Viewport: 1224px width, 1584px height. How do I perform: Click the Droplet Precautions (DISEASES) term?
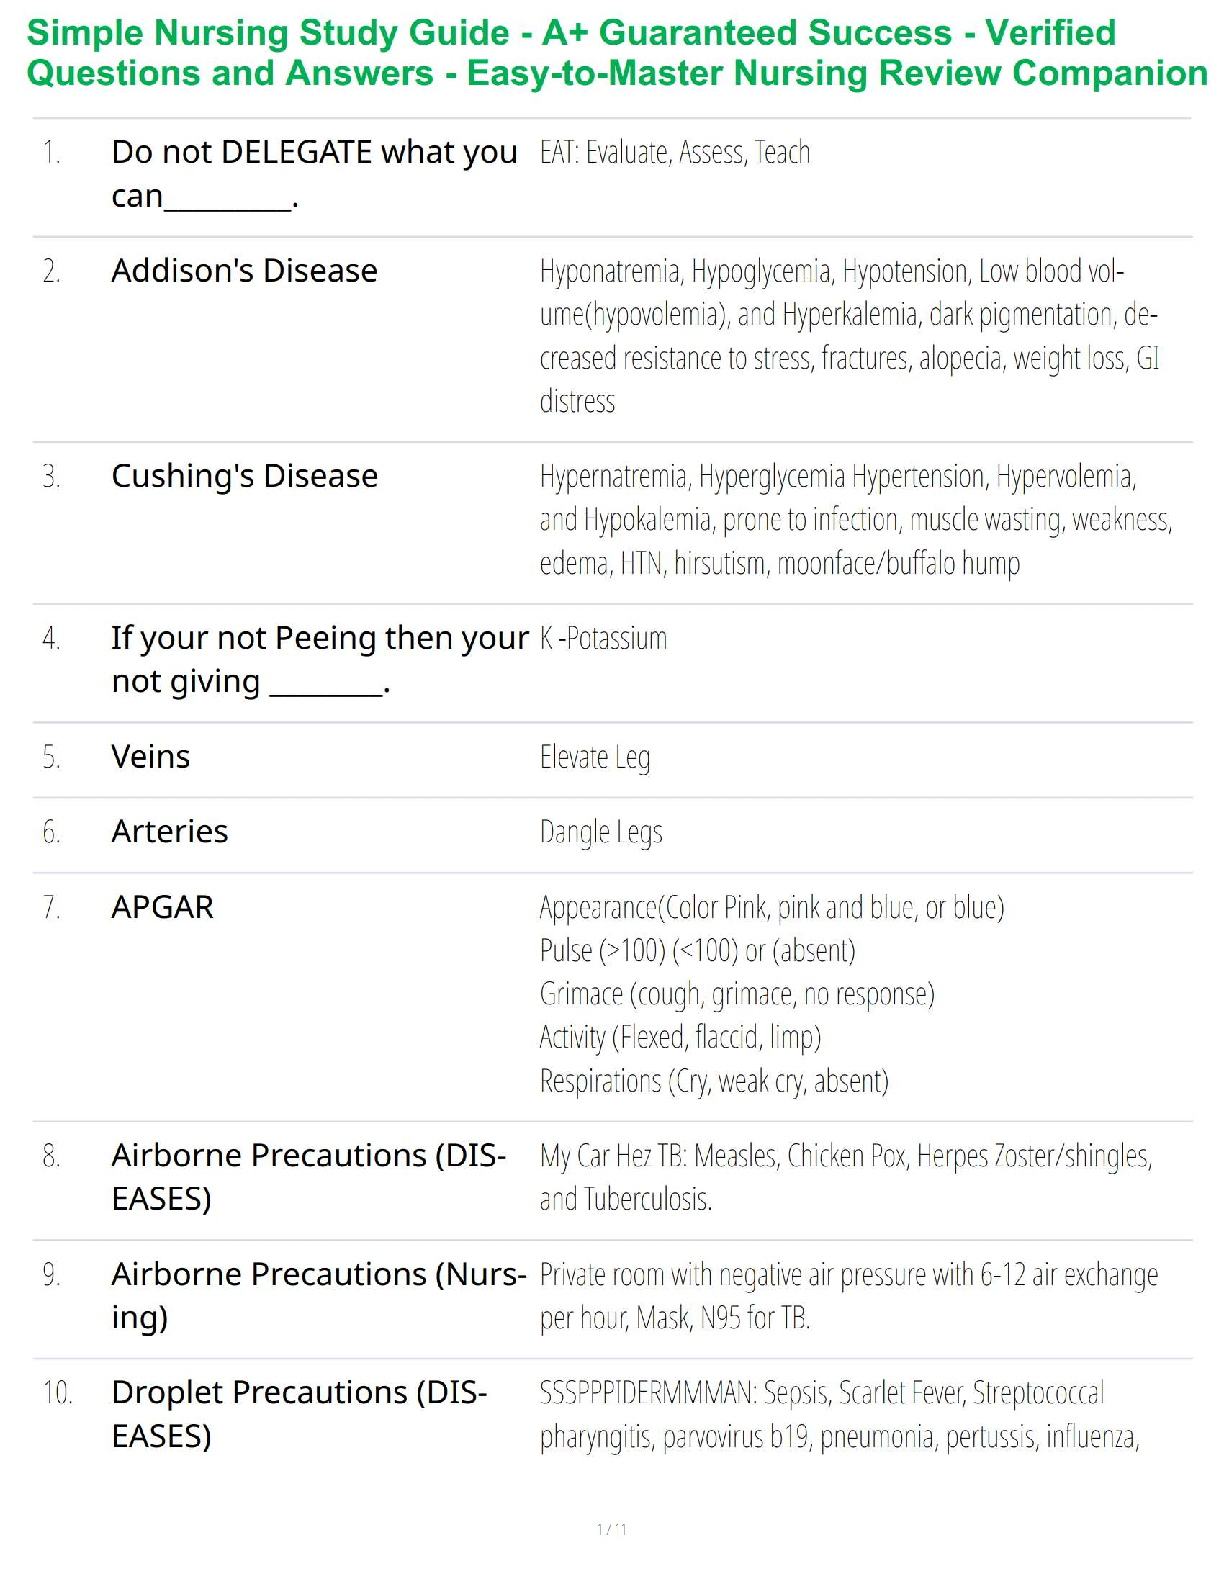tap(299, 1414)
